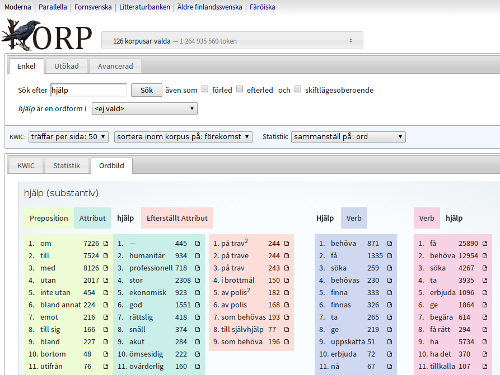Switch to the Utökad search tab
The height and width of the screenshot is (375, 500).
(x=67, y=66)
